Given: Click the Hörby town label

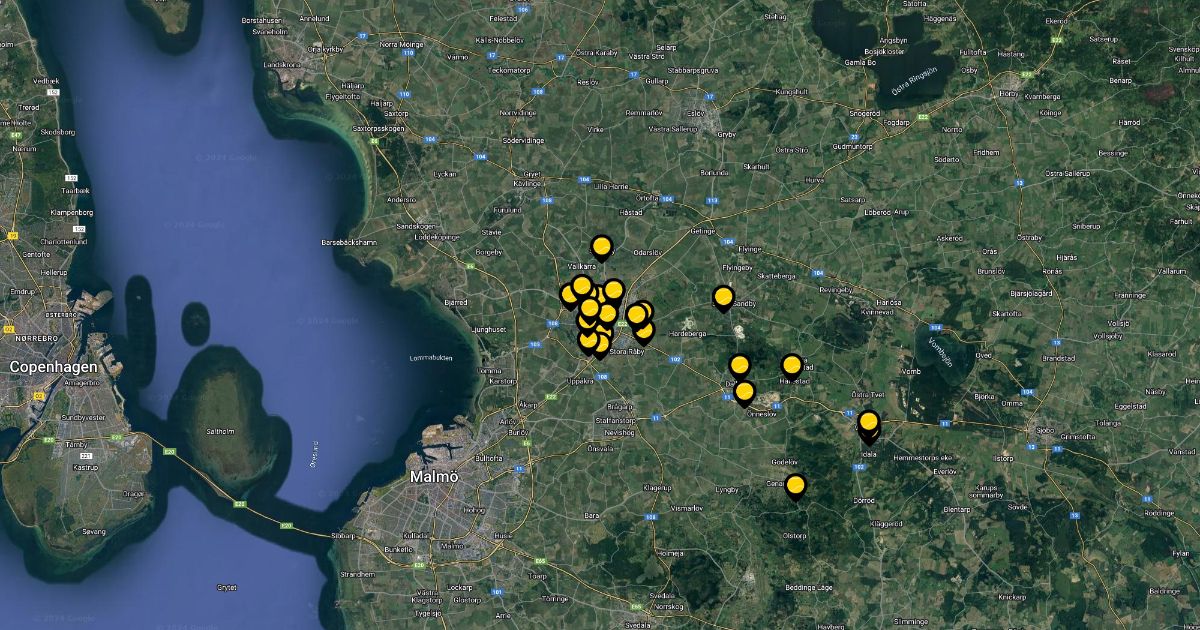Looking at the screenshot, I should pyautogui.click(x=1008, y=92).
